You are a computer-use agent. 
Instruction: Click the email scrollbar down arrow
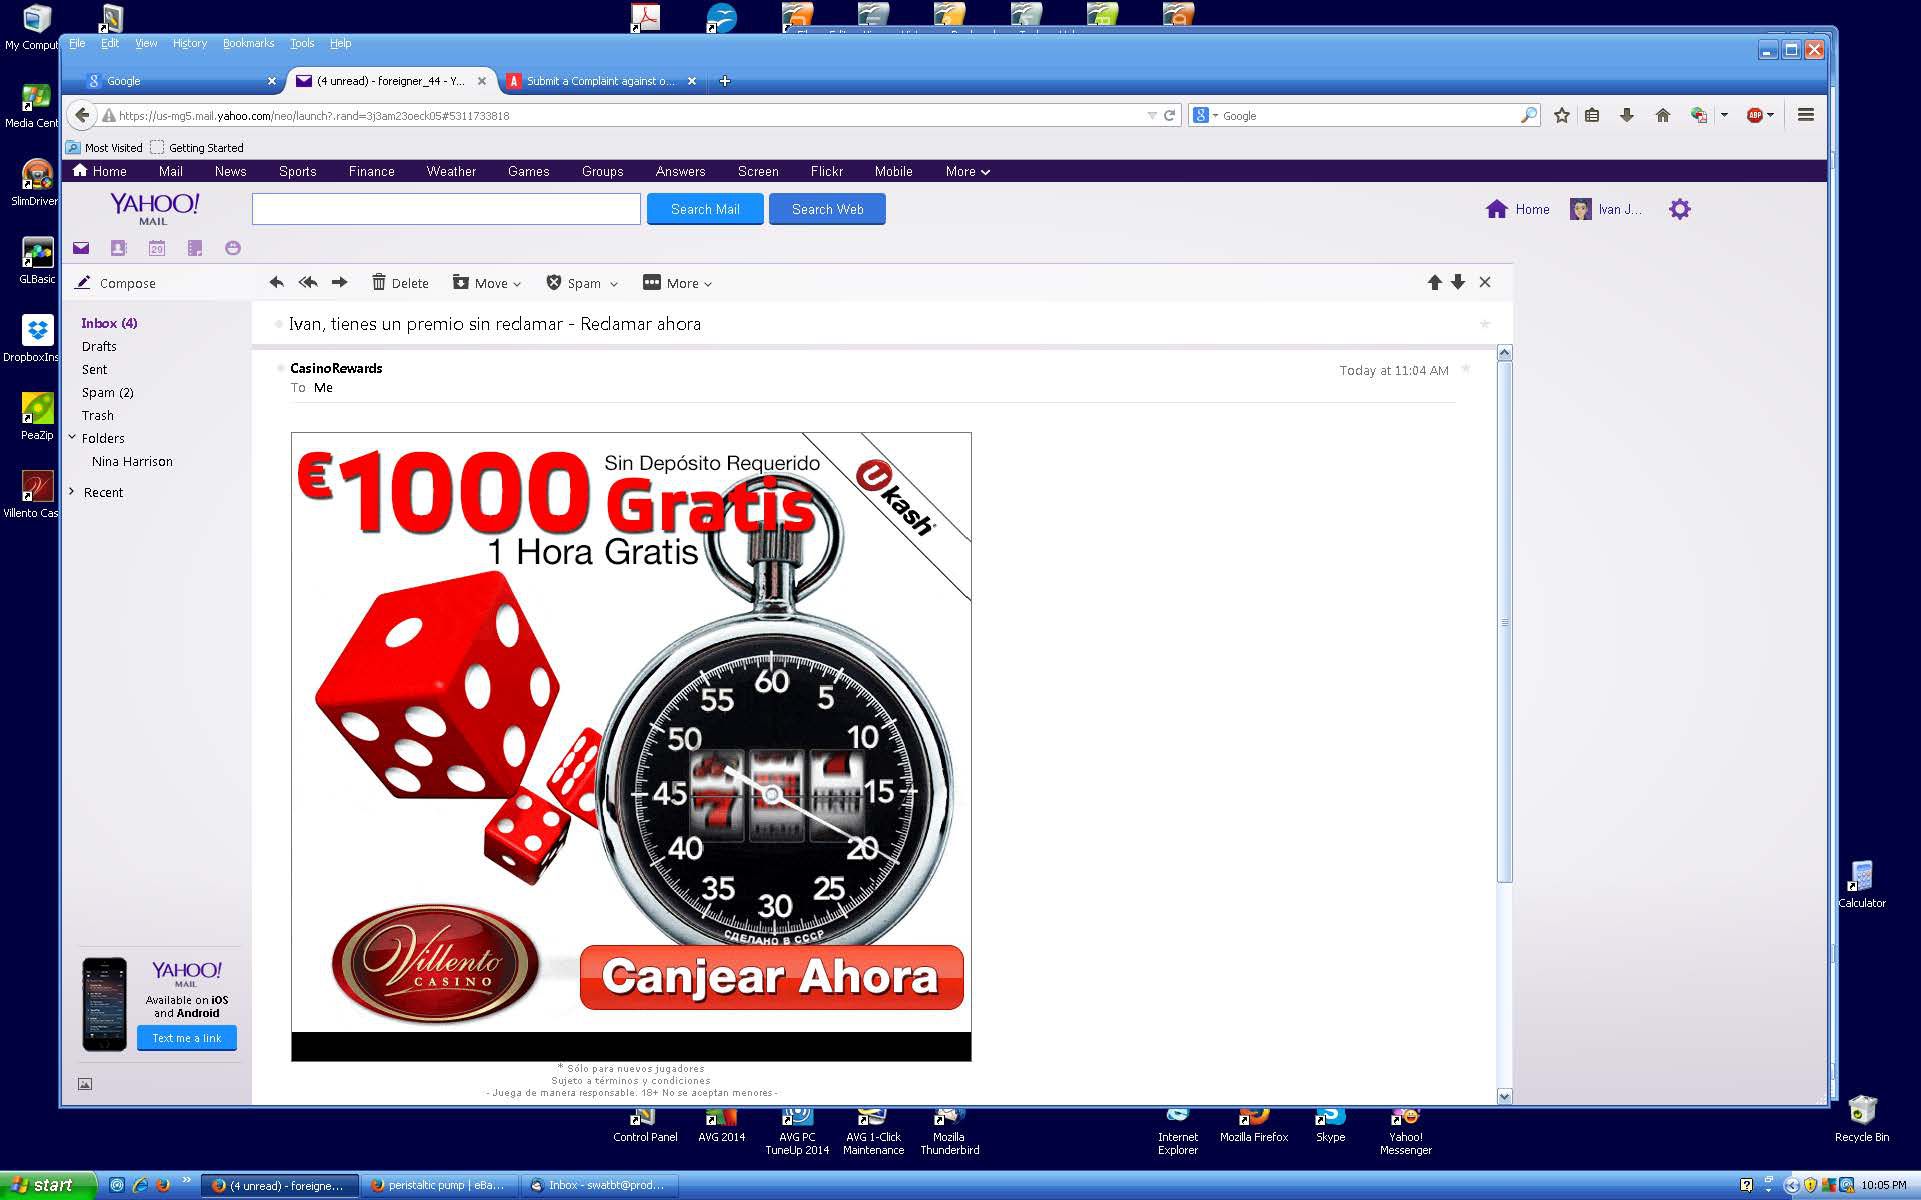(x=1504, y=1096)
